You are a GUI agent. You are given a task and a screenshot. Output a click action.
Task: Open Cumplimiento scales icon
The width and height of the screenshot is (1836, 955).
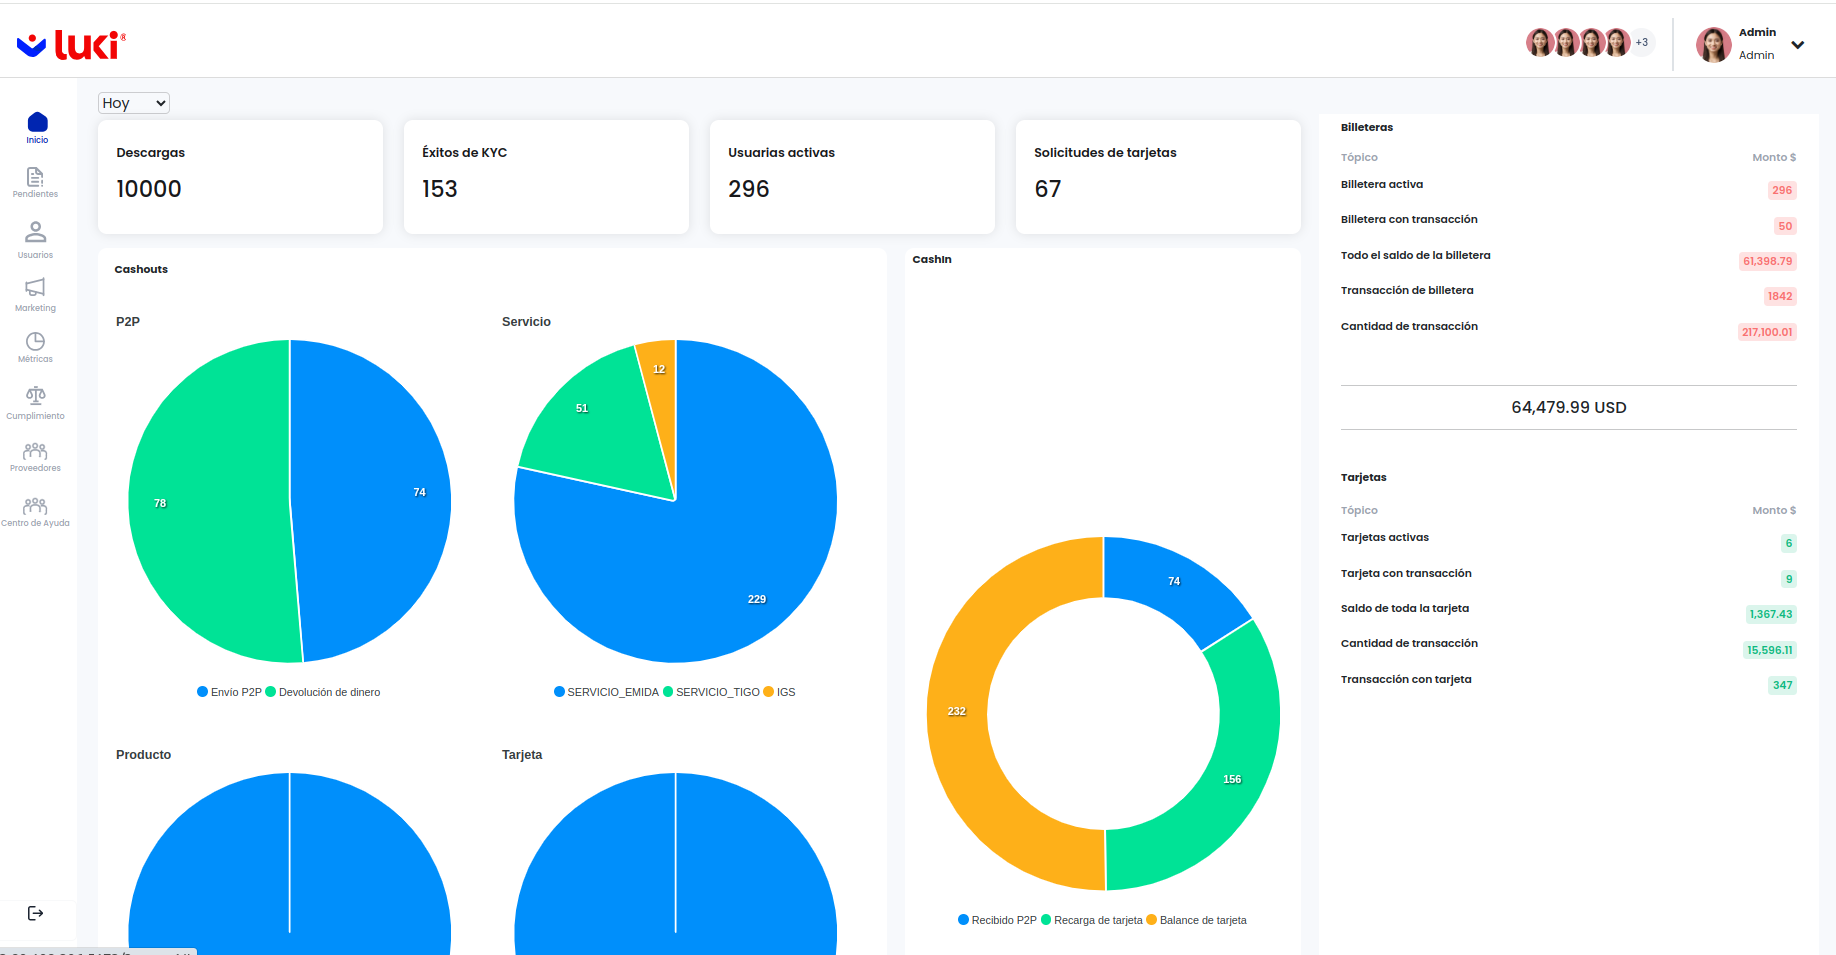pyautogui.click(x=35, y=396)
